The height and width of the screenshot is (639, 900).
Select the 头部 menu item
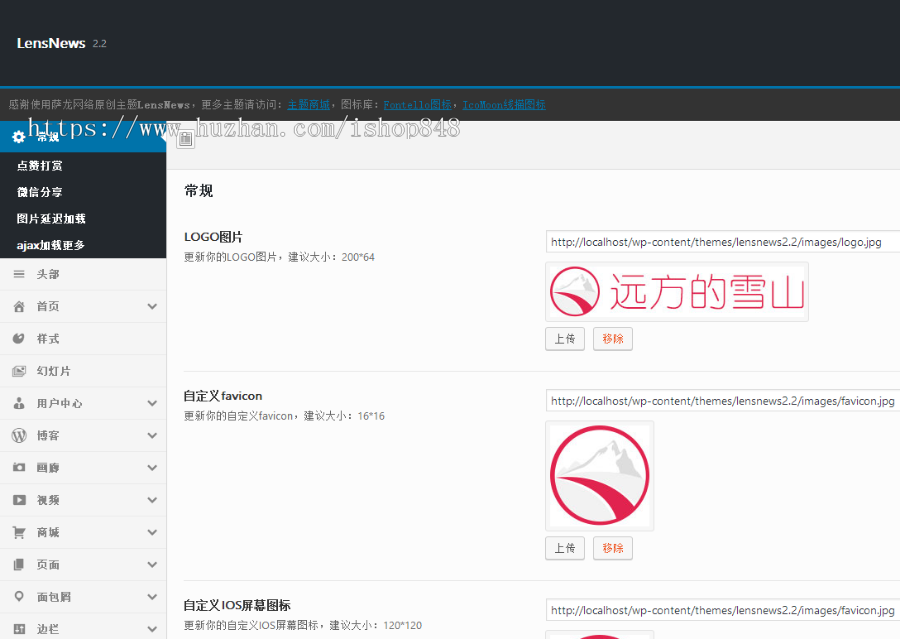click(83, 274)
